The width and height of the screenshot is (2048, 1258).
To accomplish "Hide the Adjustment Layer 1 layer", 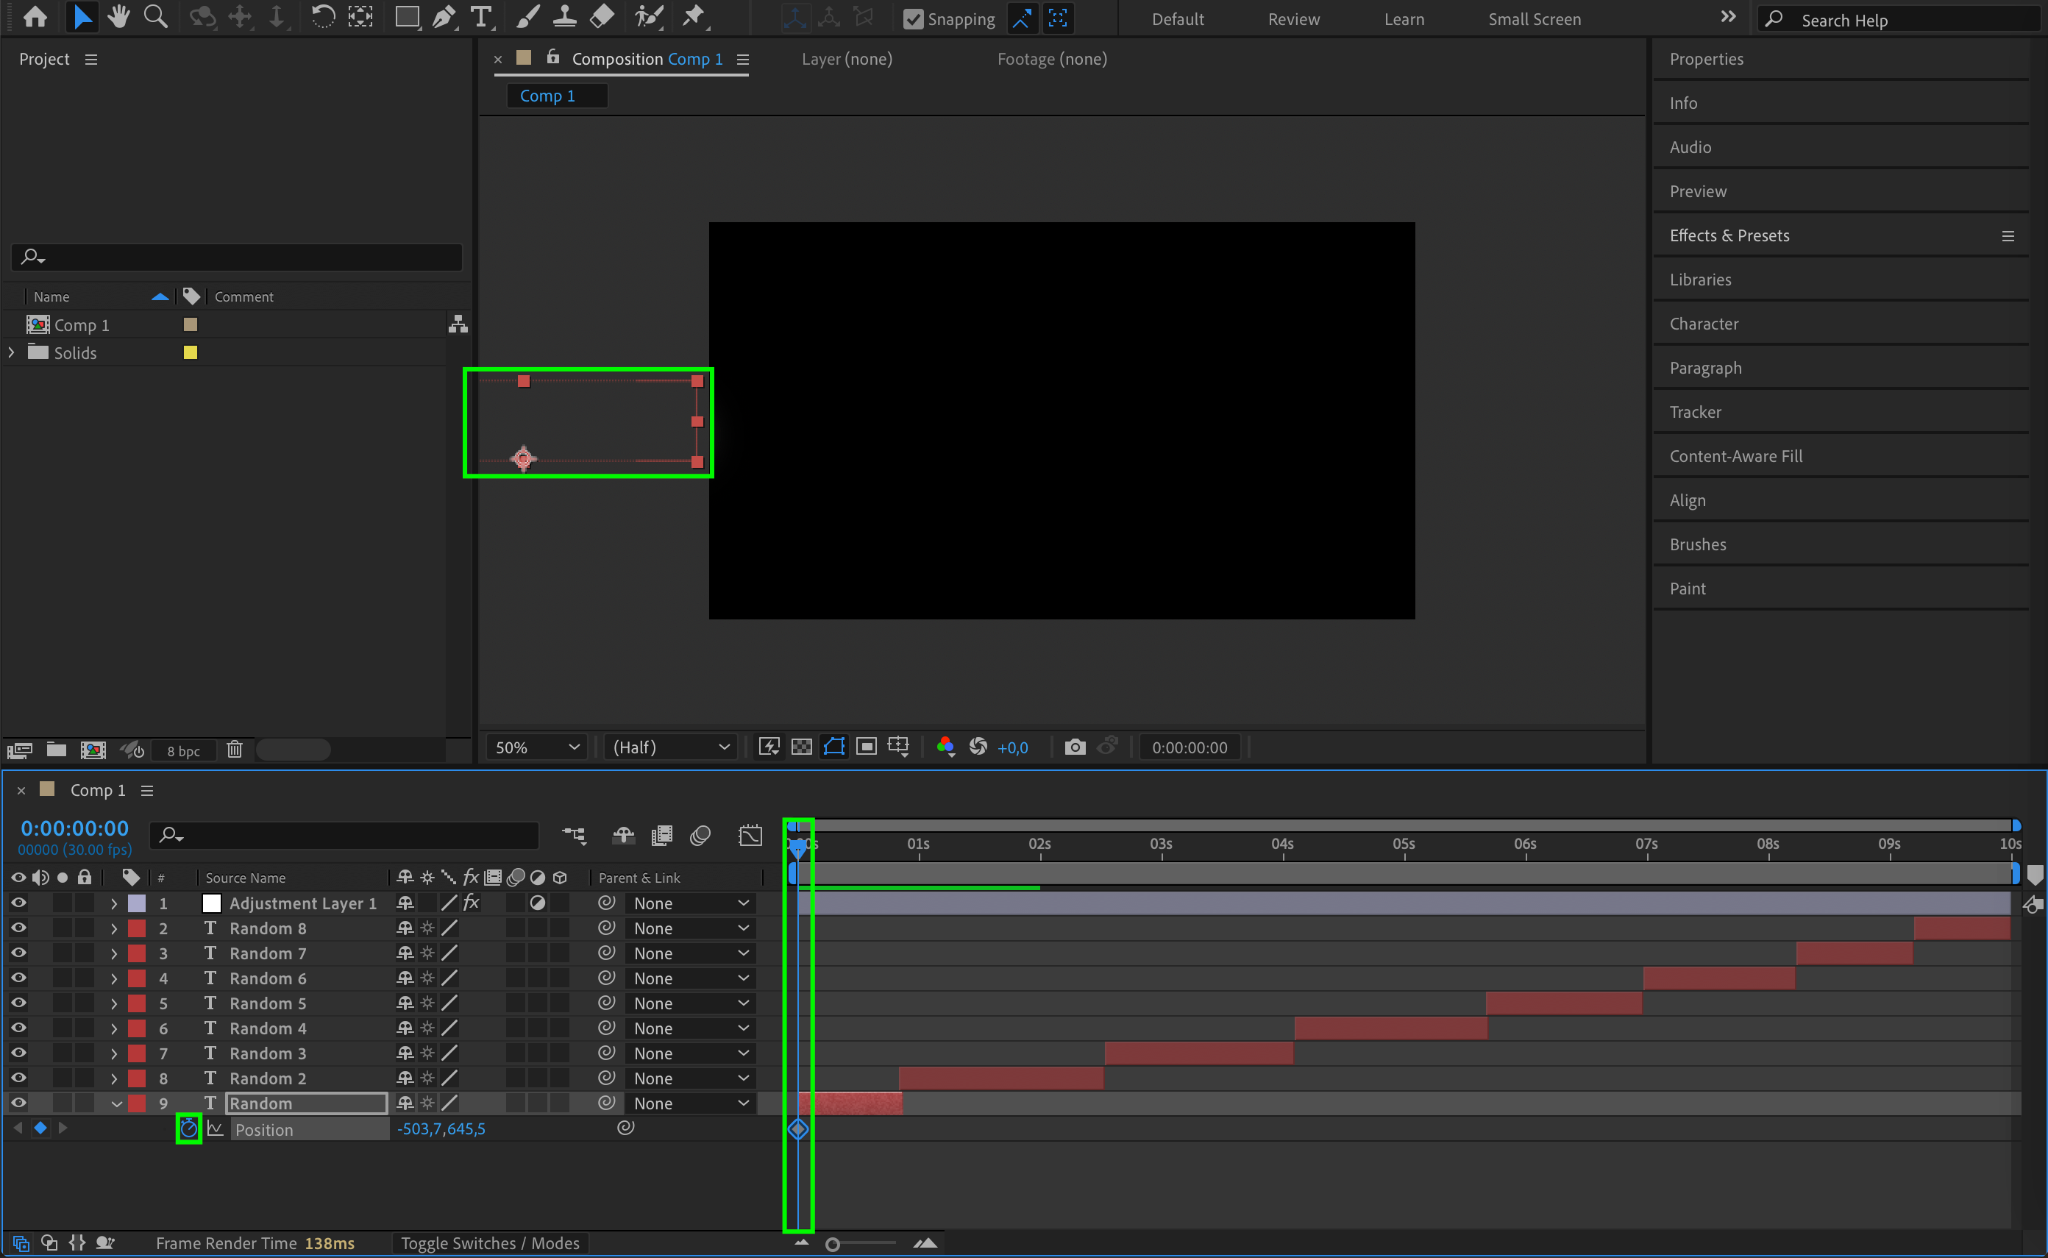I will coord(18,903).
